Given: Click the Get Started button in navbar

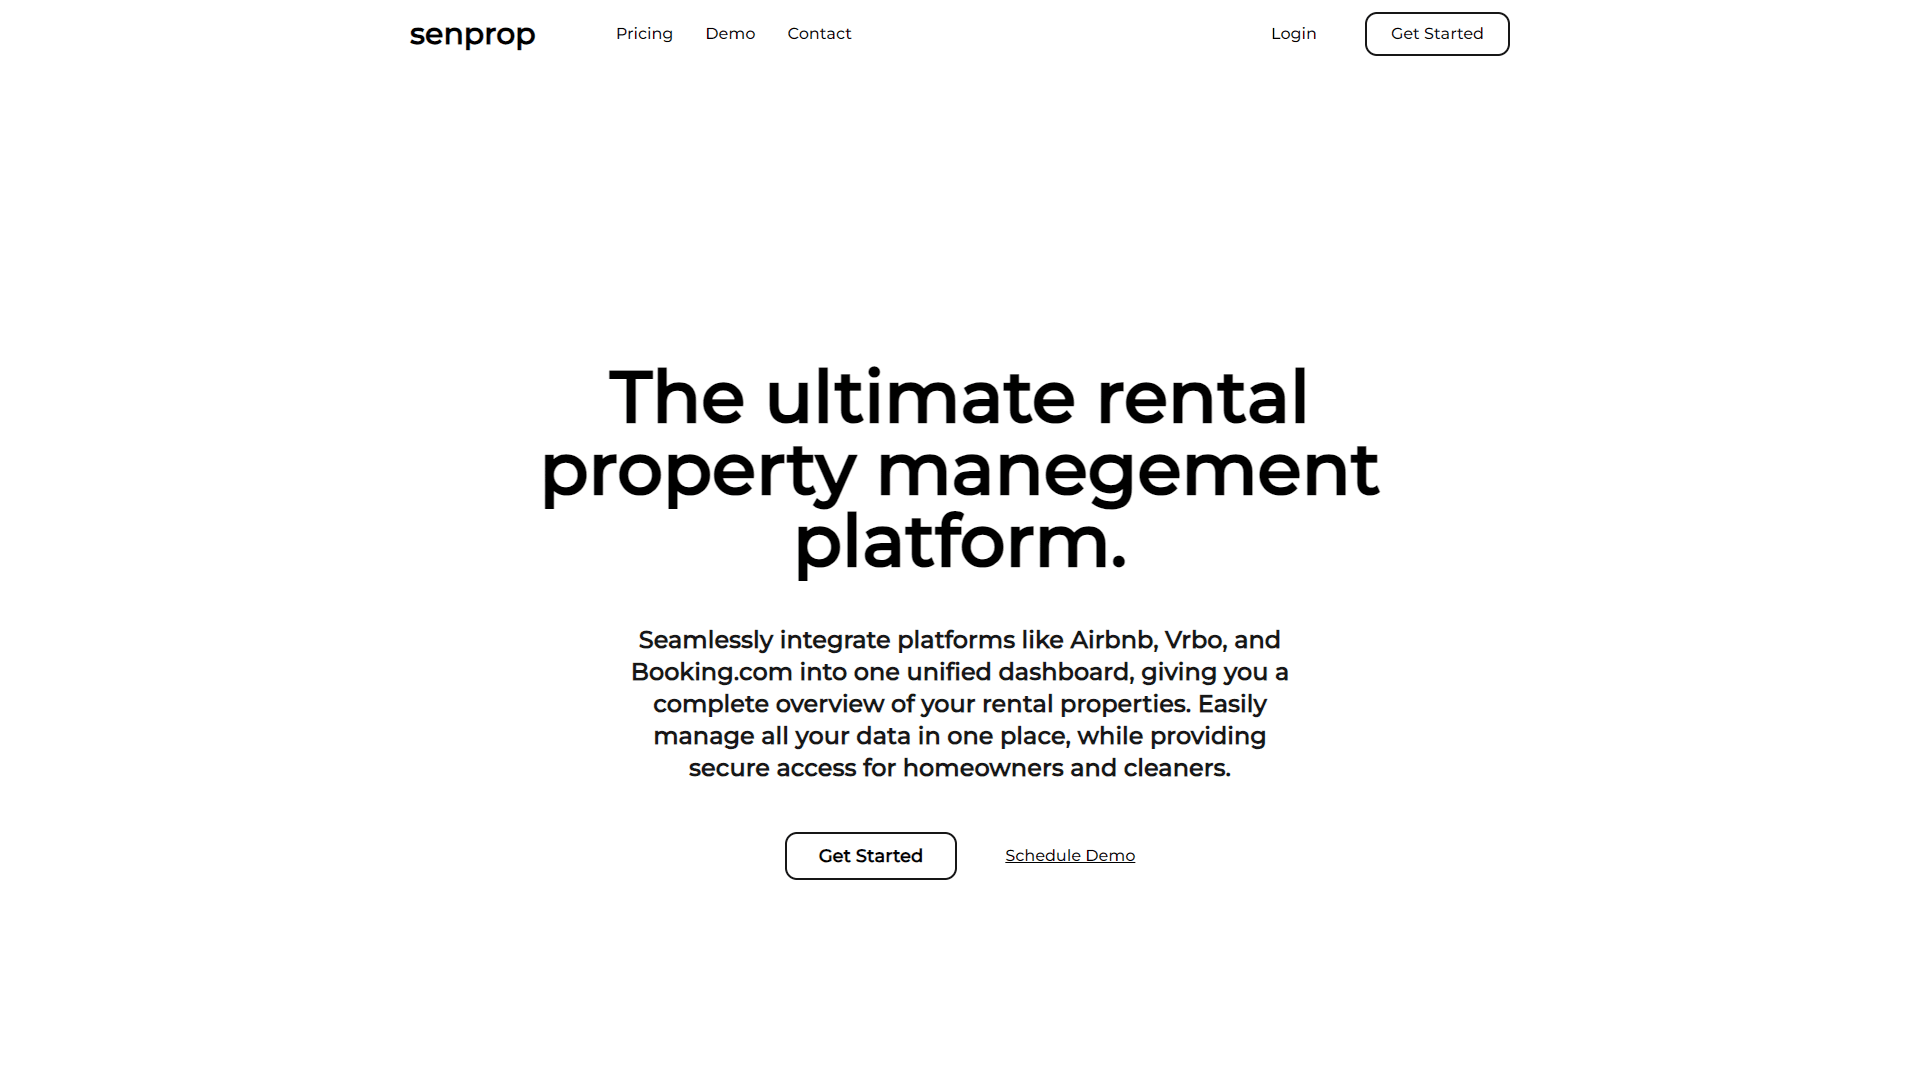Looking at the screenshot, I should [1436, 33].
